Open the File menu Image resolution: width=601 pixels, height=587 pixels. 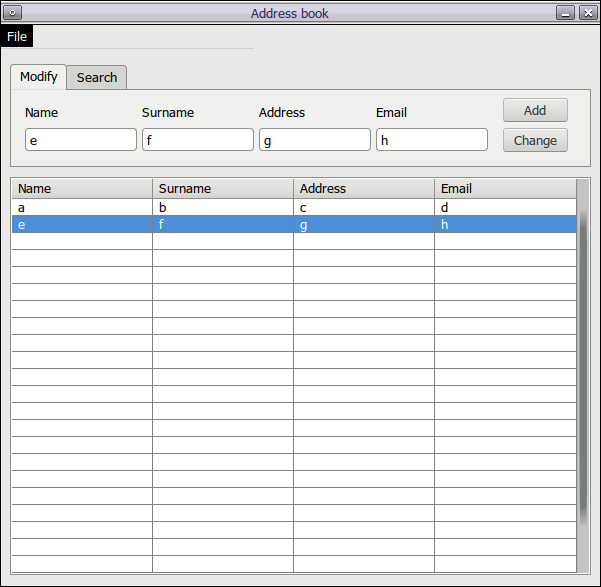(x=17, y=36)
